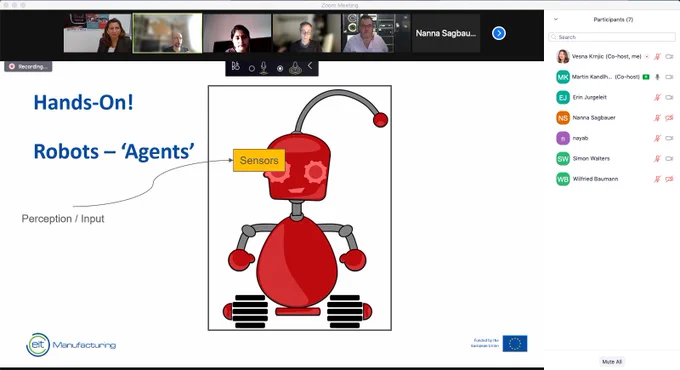
Task: Click the recording dot next to Vesna Krnjic
Action: coord(647,56)
